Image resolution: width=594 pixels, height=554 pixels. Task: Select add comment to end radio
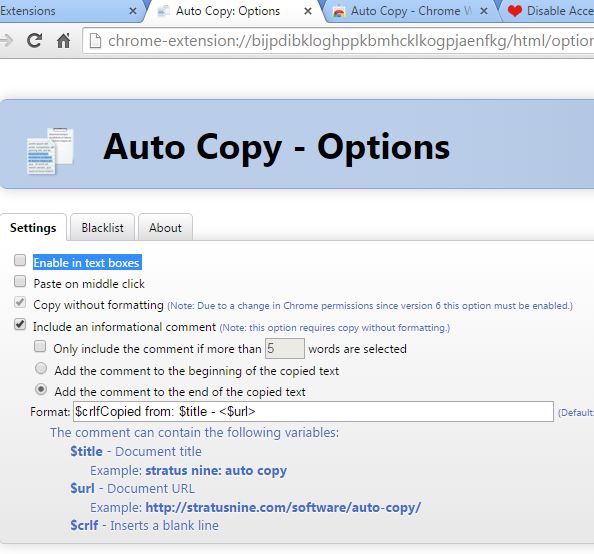pyautogui.click(x=41, y=390)
